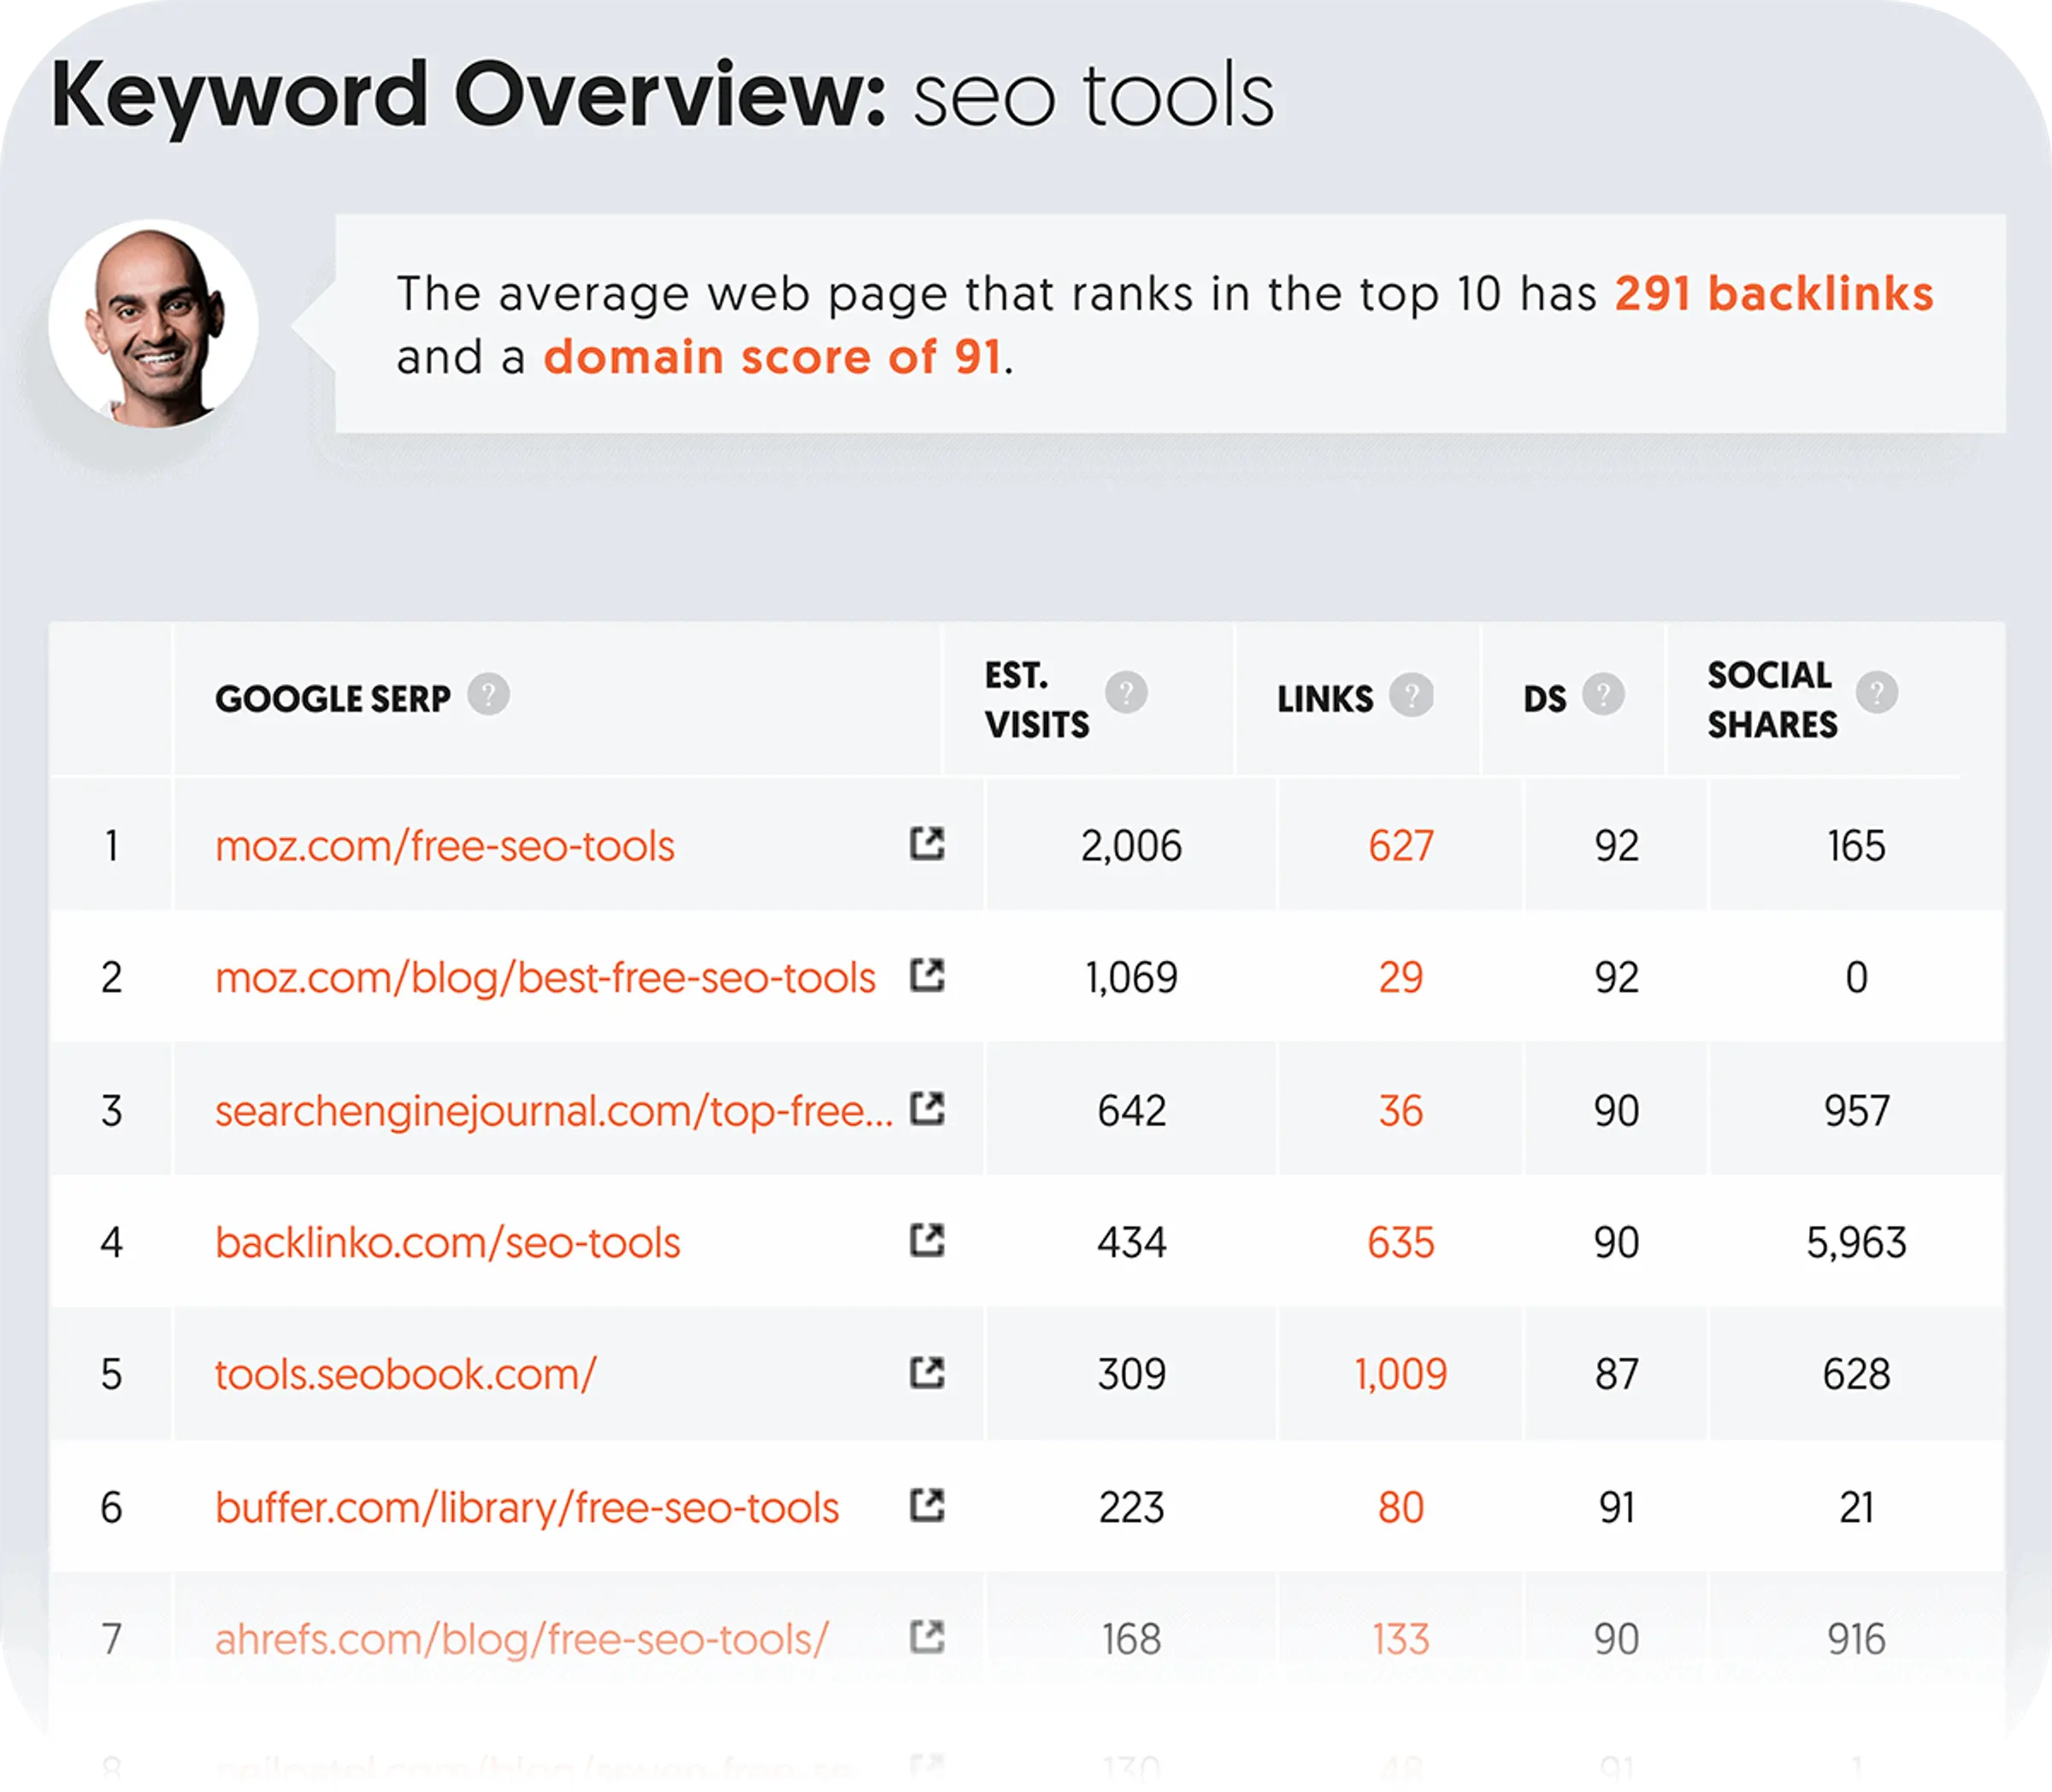Open external icon for buffer.com result
Image resolution: width=2052 pixels, height=1792 pixels.
pos(927,1505)
